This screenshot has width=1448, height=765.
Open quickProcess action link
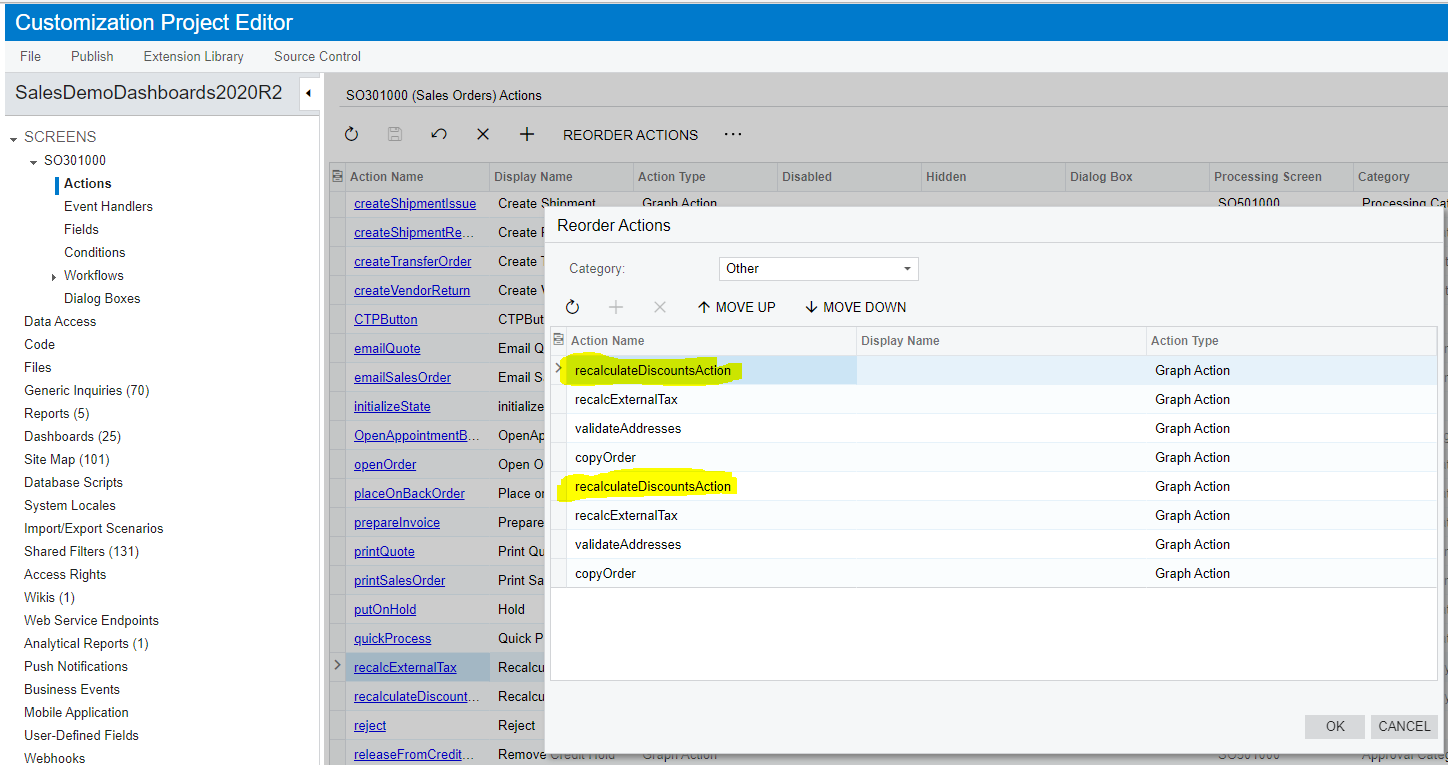click(x=392, y=638)
